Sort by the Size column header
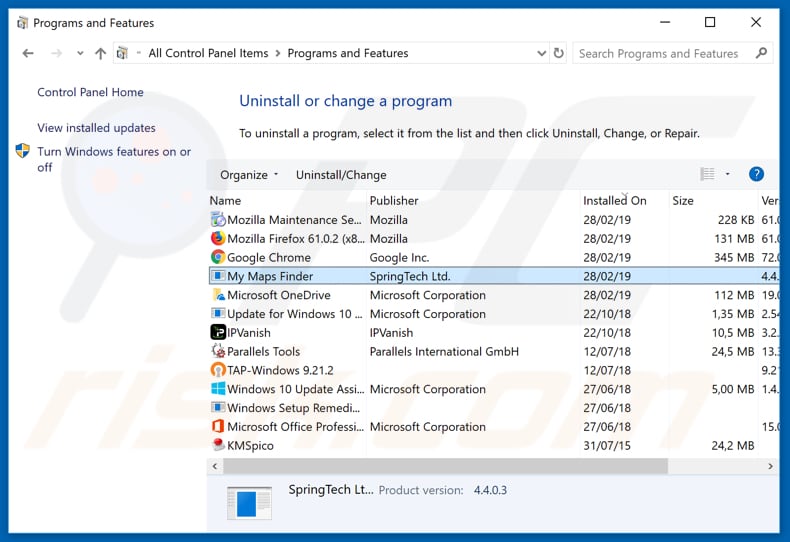790x542 pixels. click(683, 200)
